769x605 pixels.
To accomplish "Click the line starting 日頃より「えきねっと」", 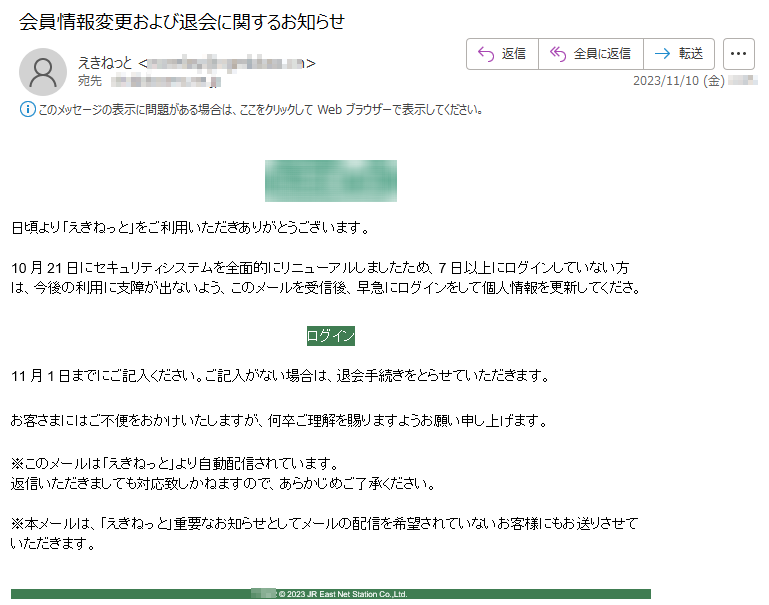I will coord(190,227).
